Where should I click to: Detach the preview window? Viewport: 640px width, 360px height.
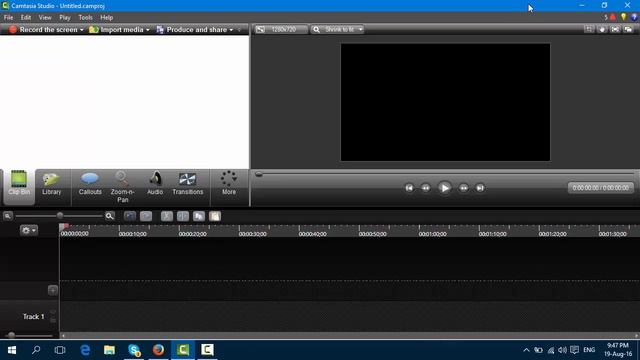(x=628, y=29)
